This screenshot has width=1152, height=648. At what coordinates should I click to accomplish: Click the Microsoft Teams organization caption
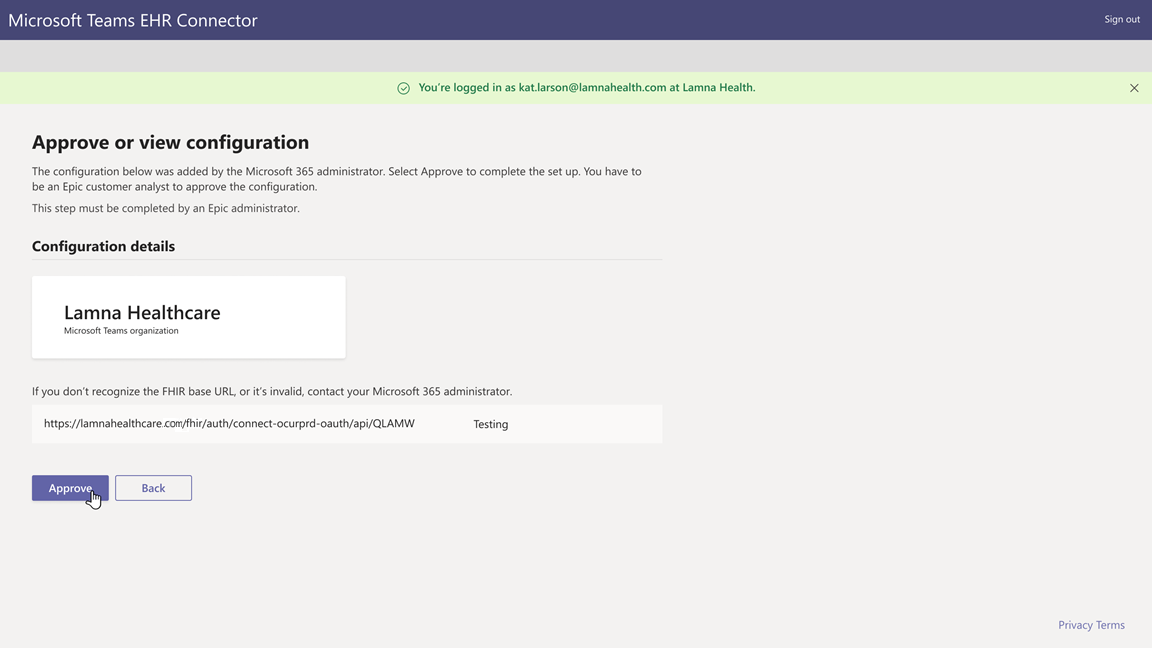click(121, 331)
